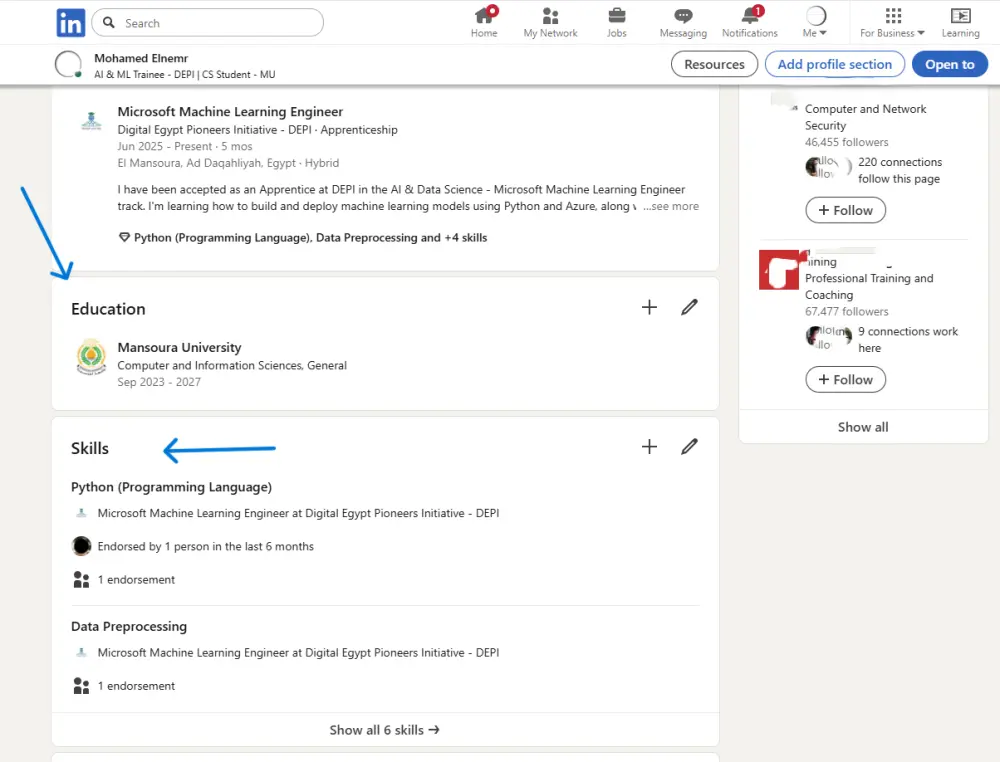
Task: Open the Resources menu on the profile header
Action: pyautogui.click(x=714, y=63)
